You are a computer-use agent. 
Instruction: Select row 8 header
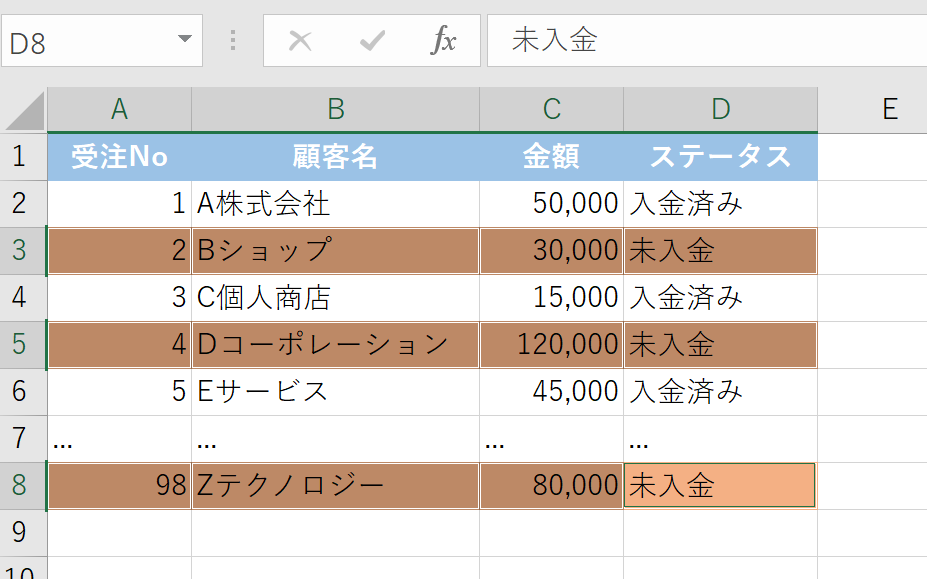[22, 486]
